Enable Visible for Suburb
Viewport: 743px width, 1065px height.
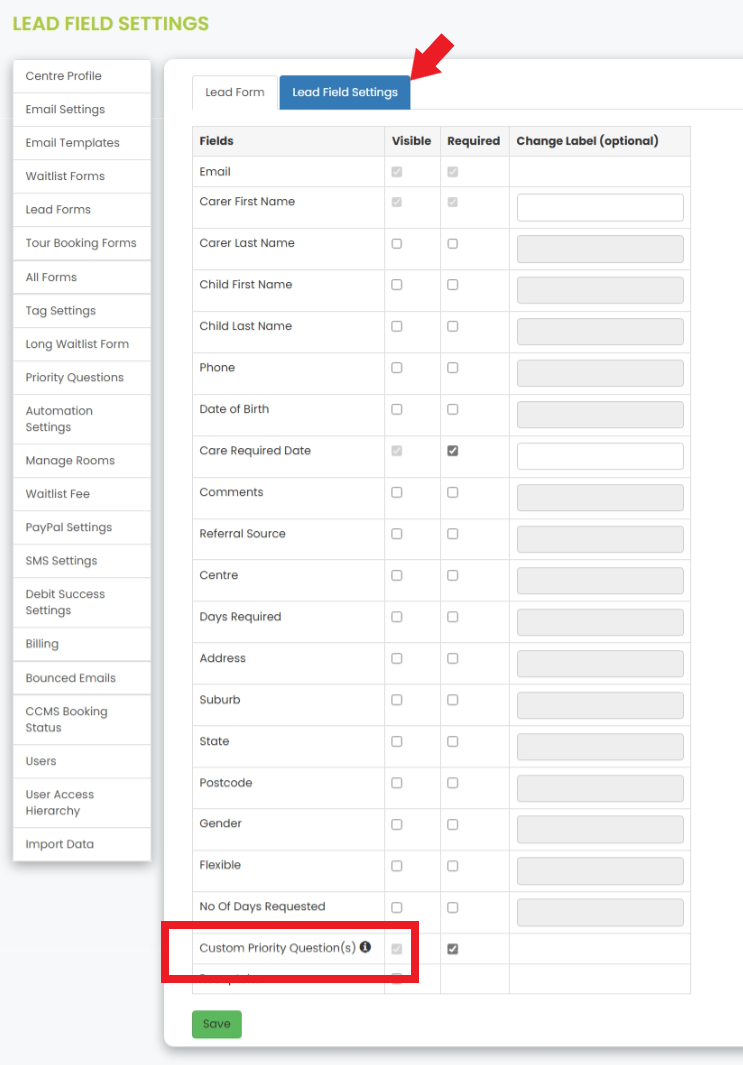(x=397, y=700)
